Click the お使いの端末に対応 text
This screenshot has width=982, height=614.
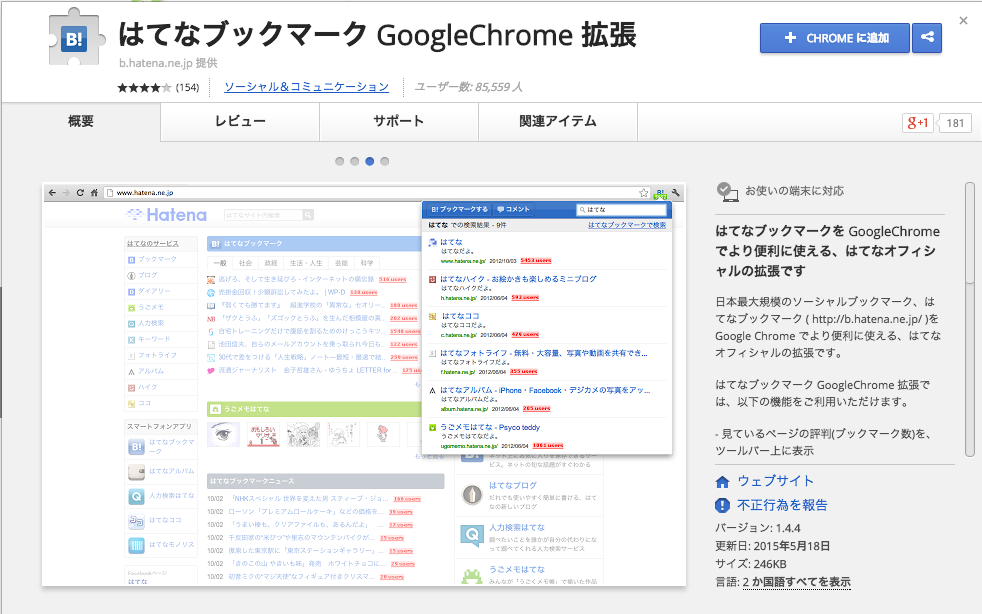coord(794,191)
